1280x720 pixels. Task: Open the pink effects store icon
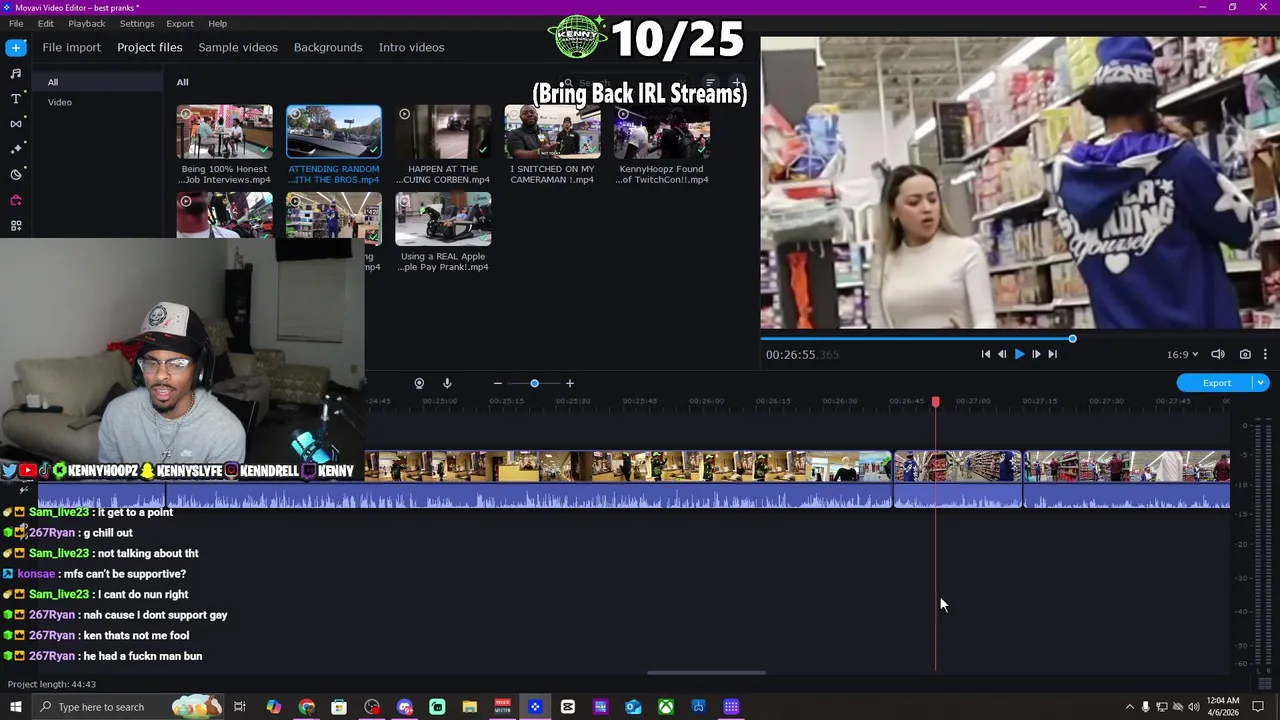[16, 200]
